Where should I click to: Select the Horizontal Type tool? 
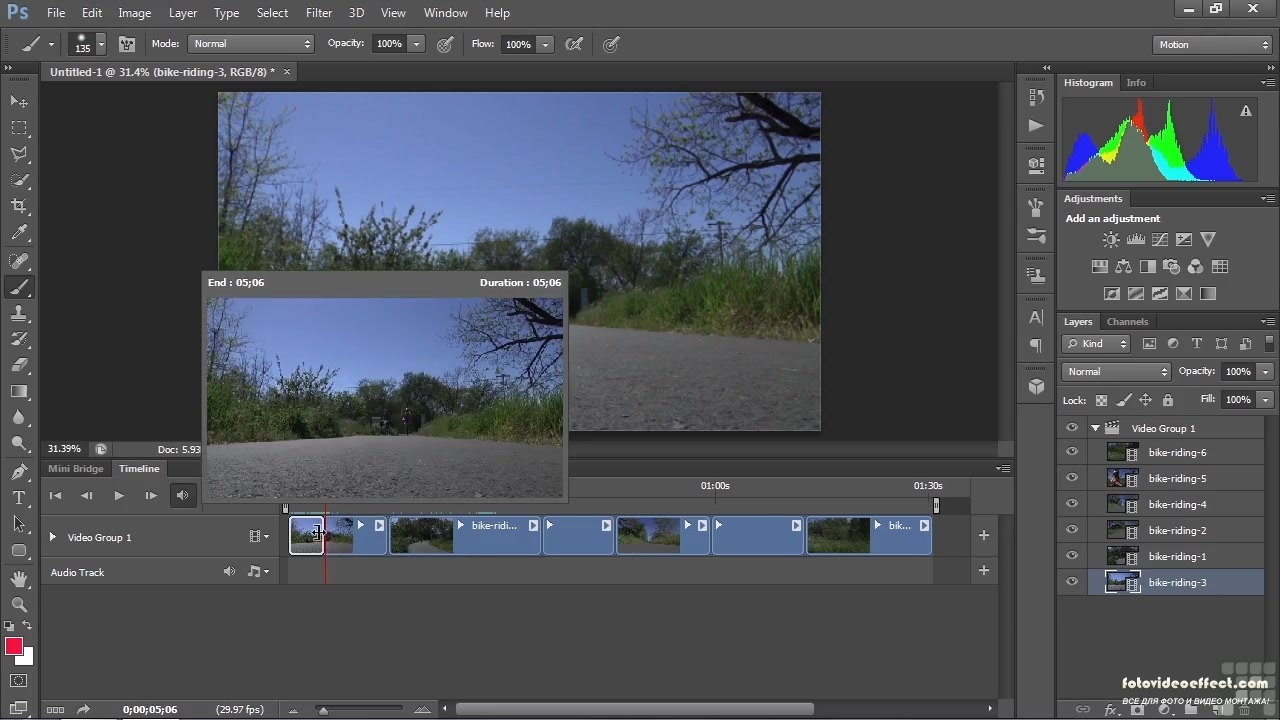[x=19, y=497]
